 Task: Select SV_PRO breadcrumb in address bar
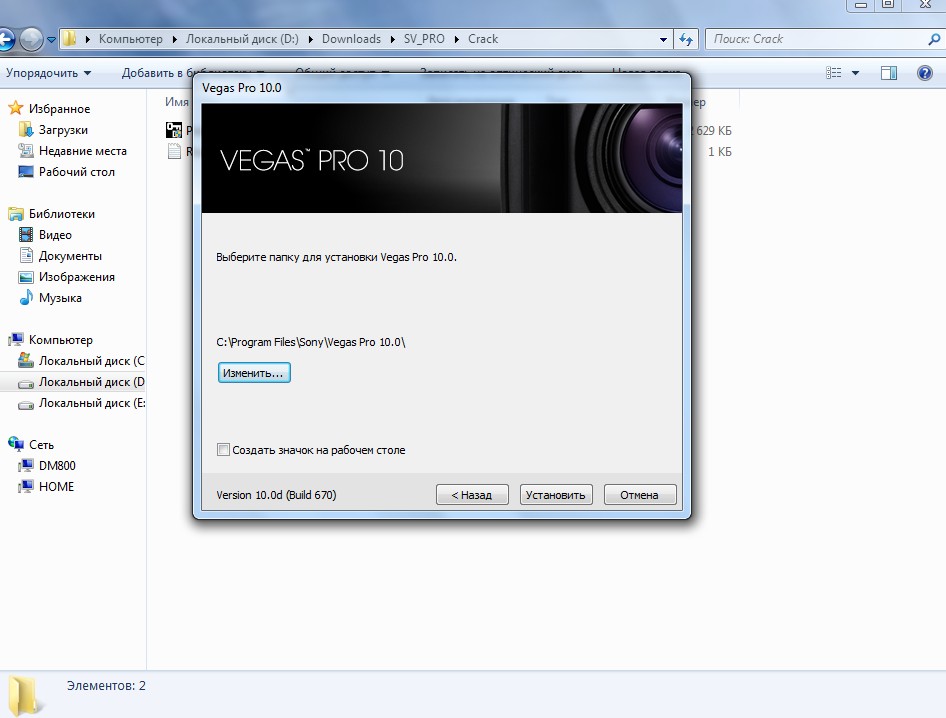click(424, 39)
